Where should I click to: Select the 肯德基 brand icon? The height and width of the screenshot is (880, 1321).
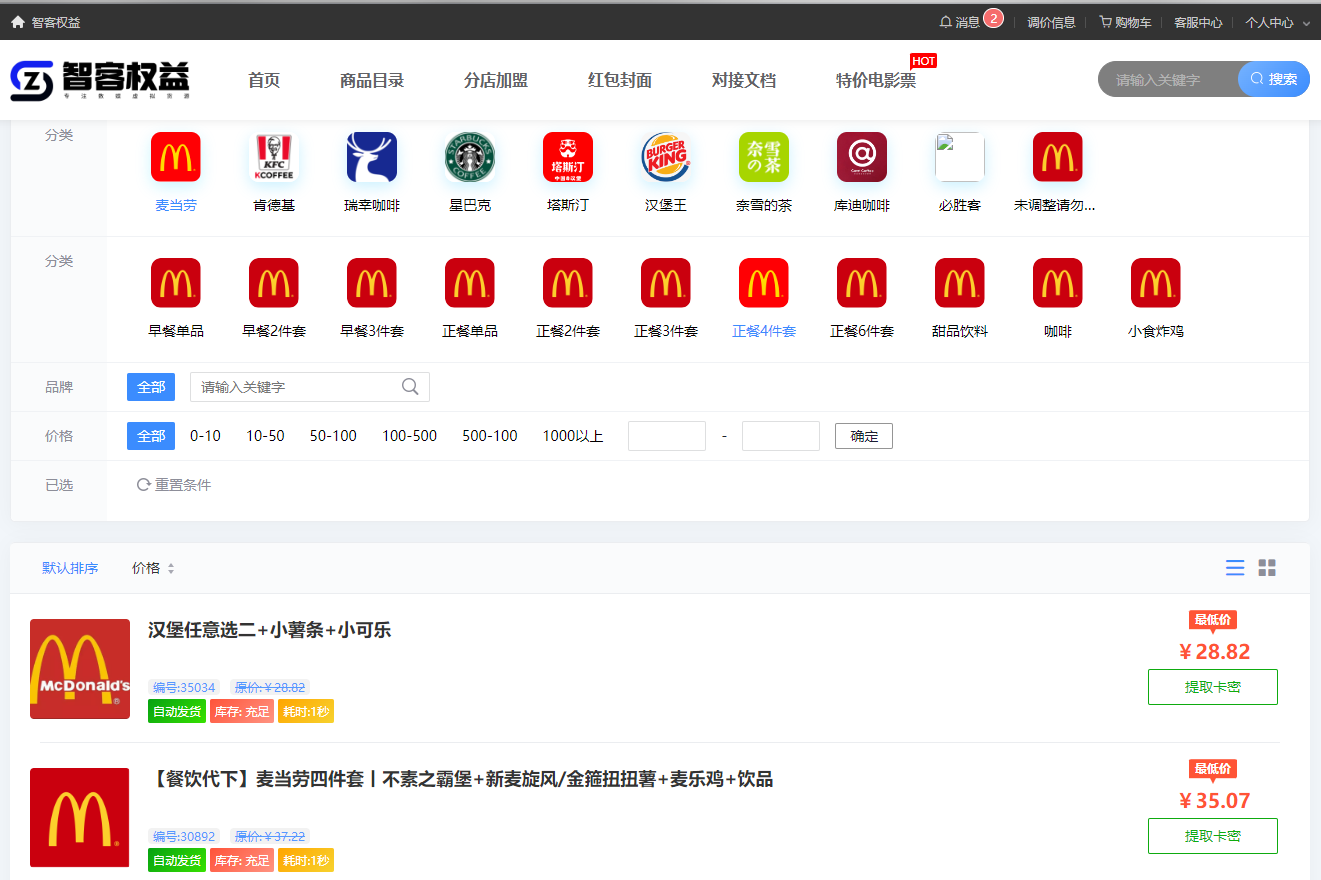(274, 157)
